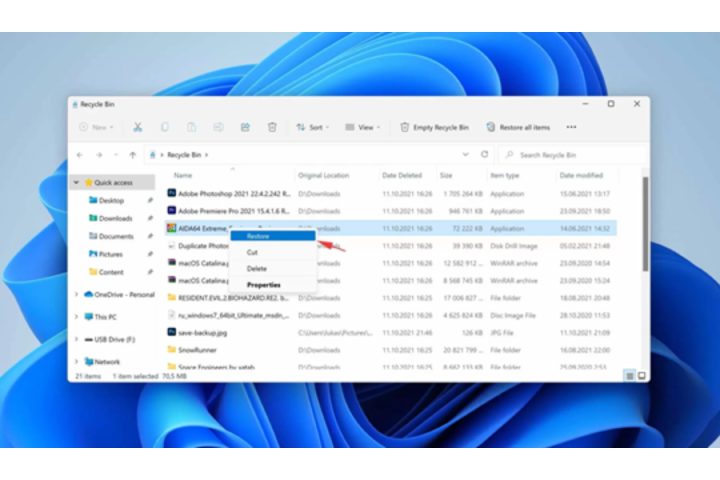Open recent locations chevron near navigation arrows
This screenshot has width=720, height=480.
point(116,155)
